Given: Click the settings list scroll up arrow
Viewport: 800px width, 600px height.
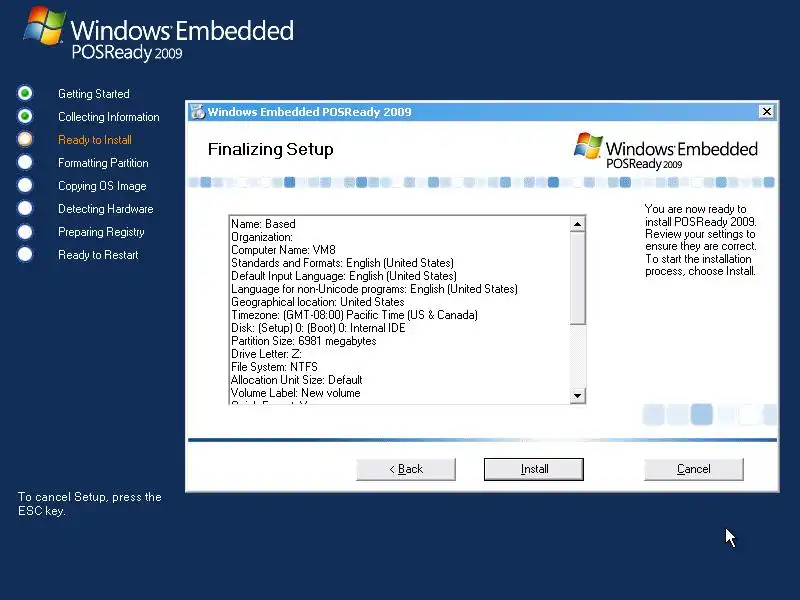Looking at the screenshot, I should click(x=578, y=224).
